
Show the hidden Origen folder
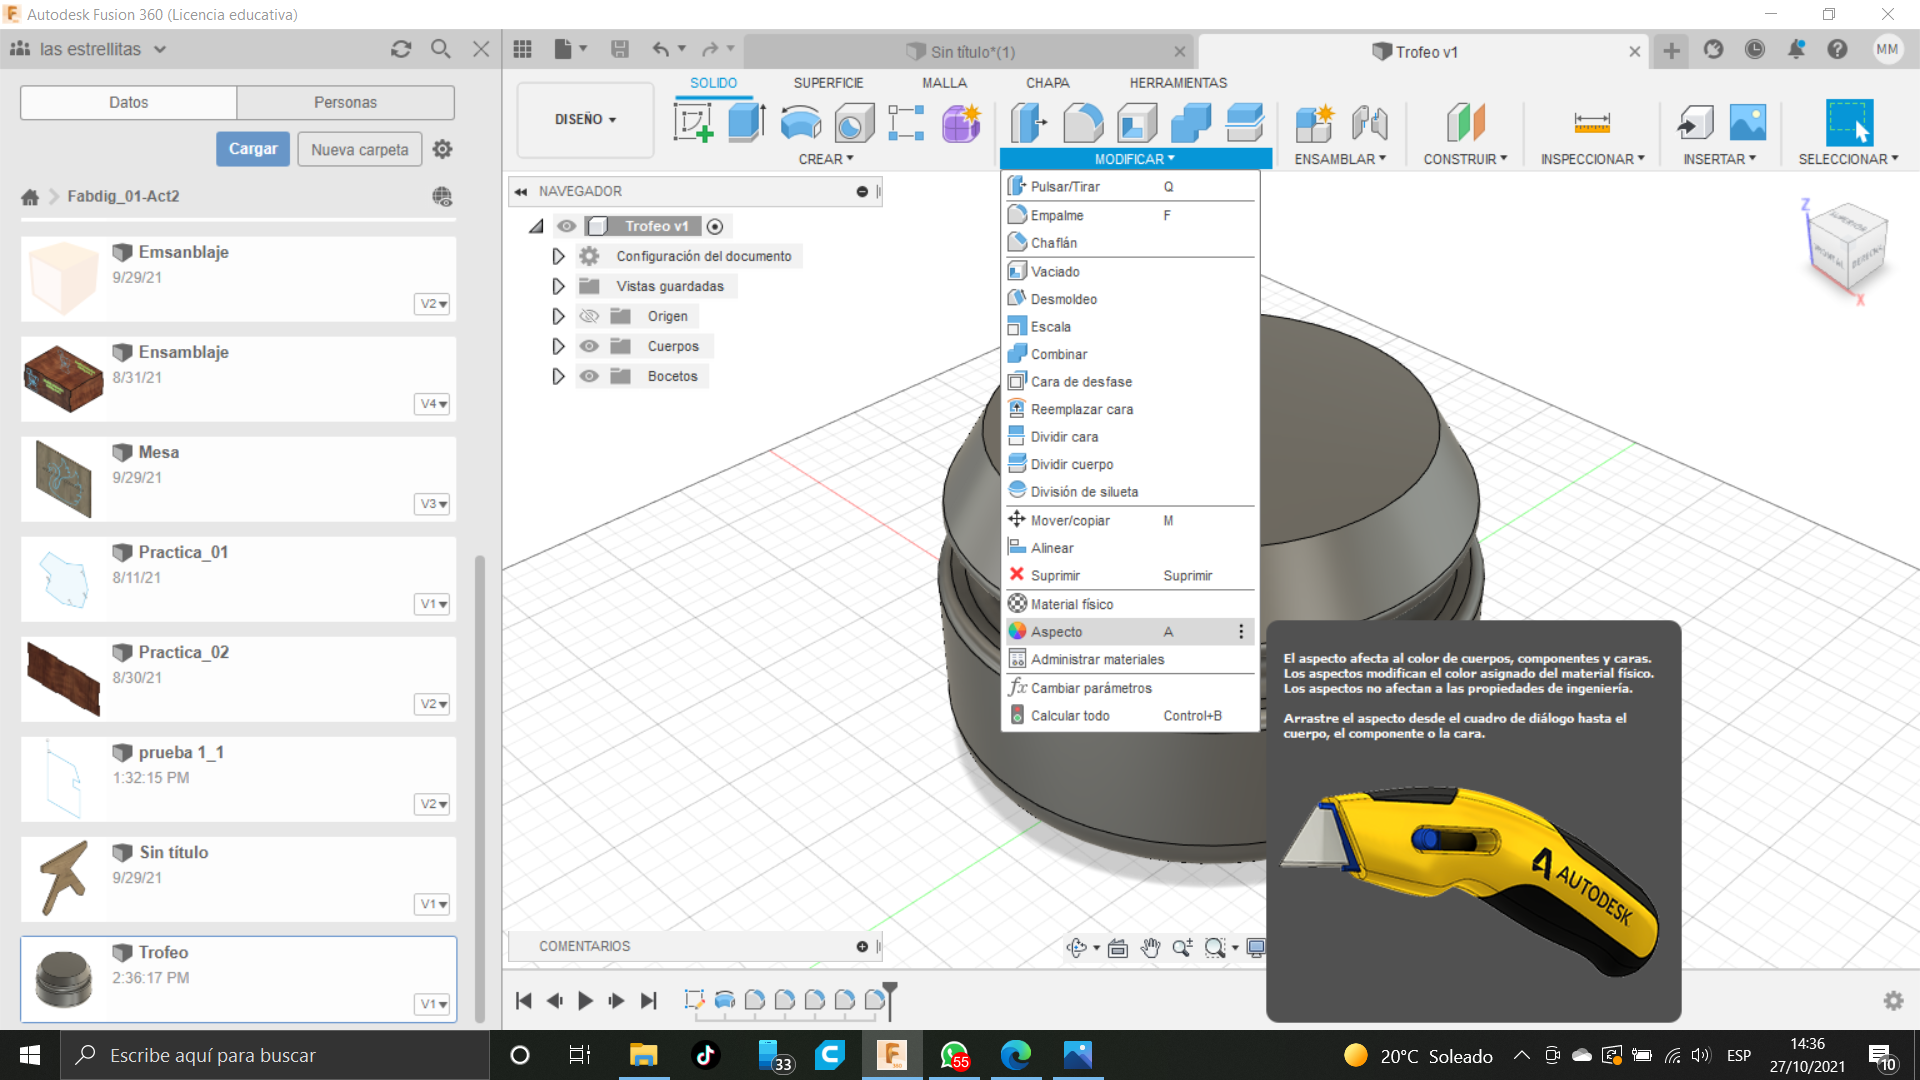tap(590, 316)
